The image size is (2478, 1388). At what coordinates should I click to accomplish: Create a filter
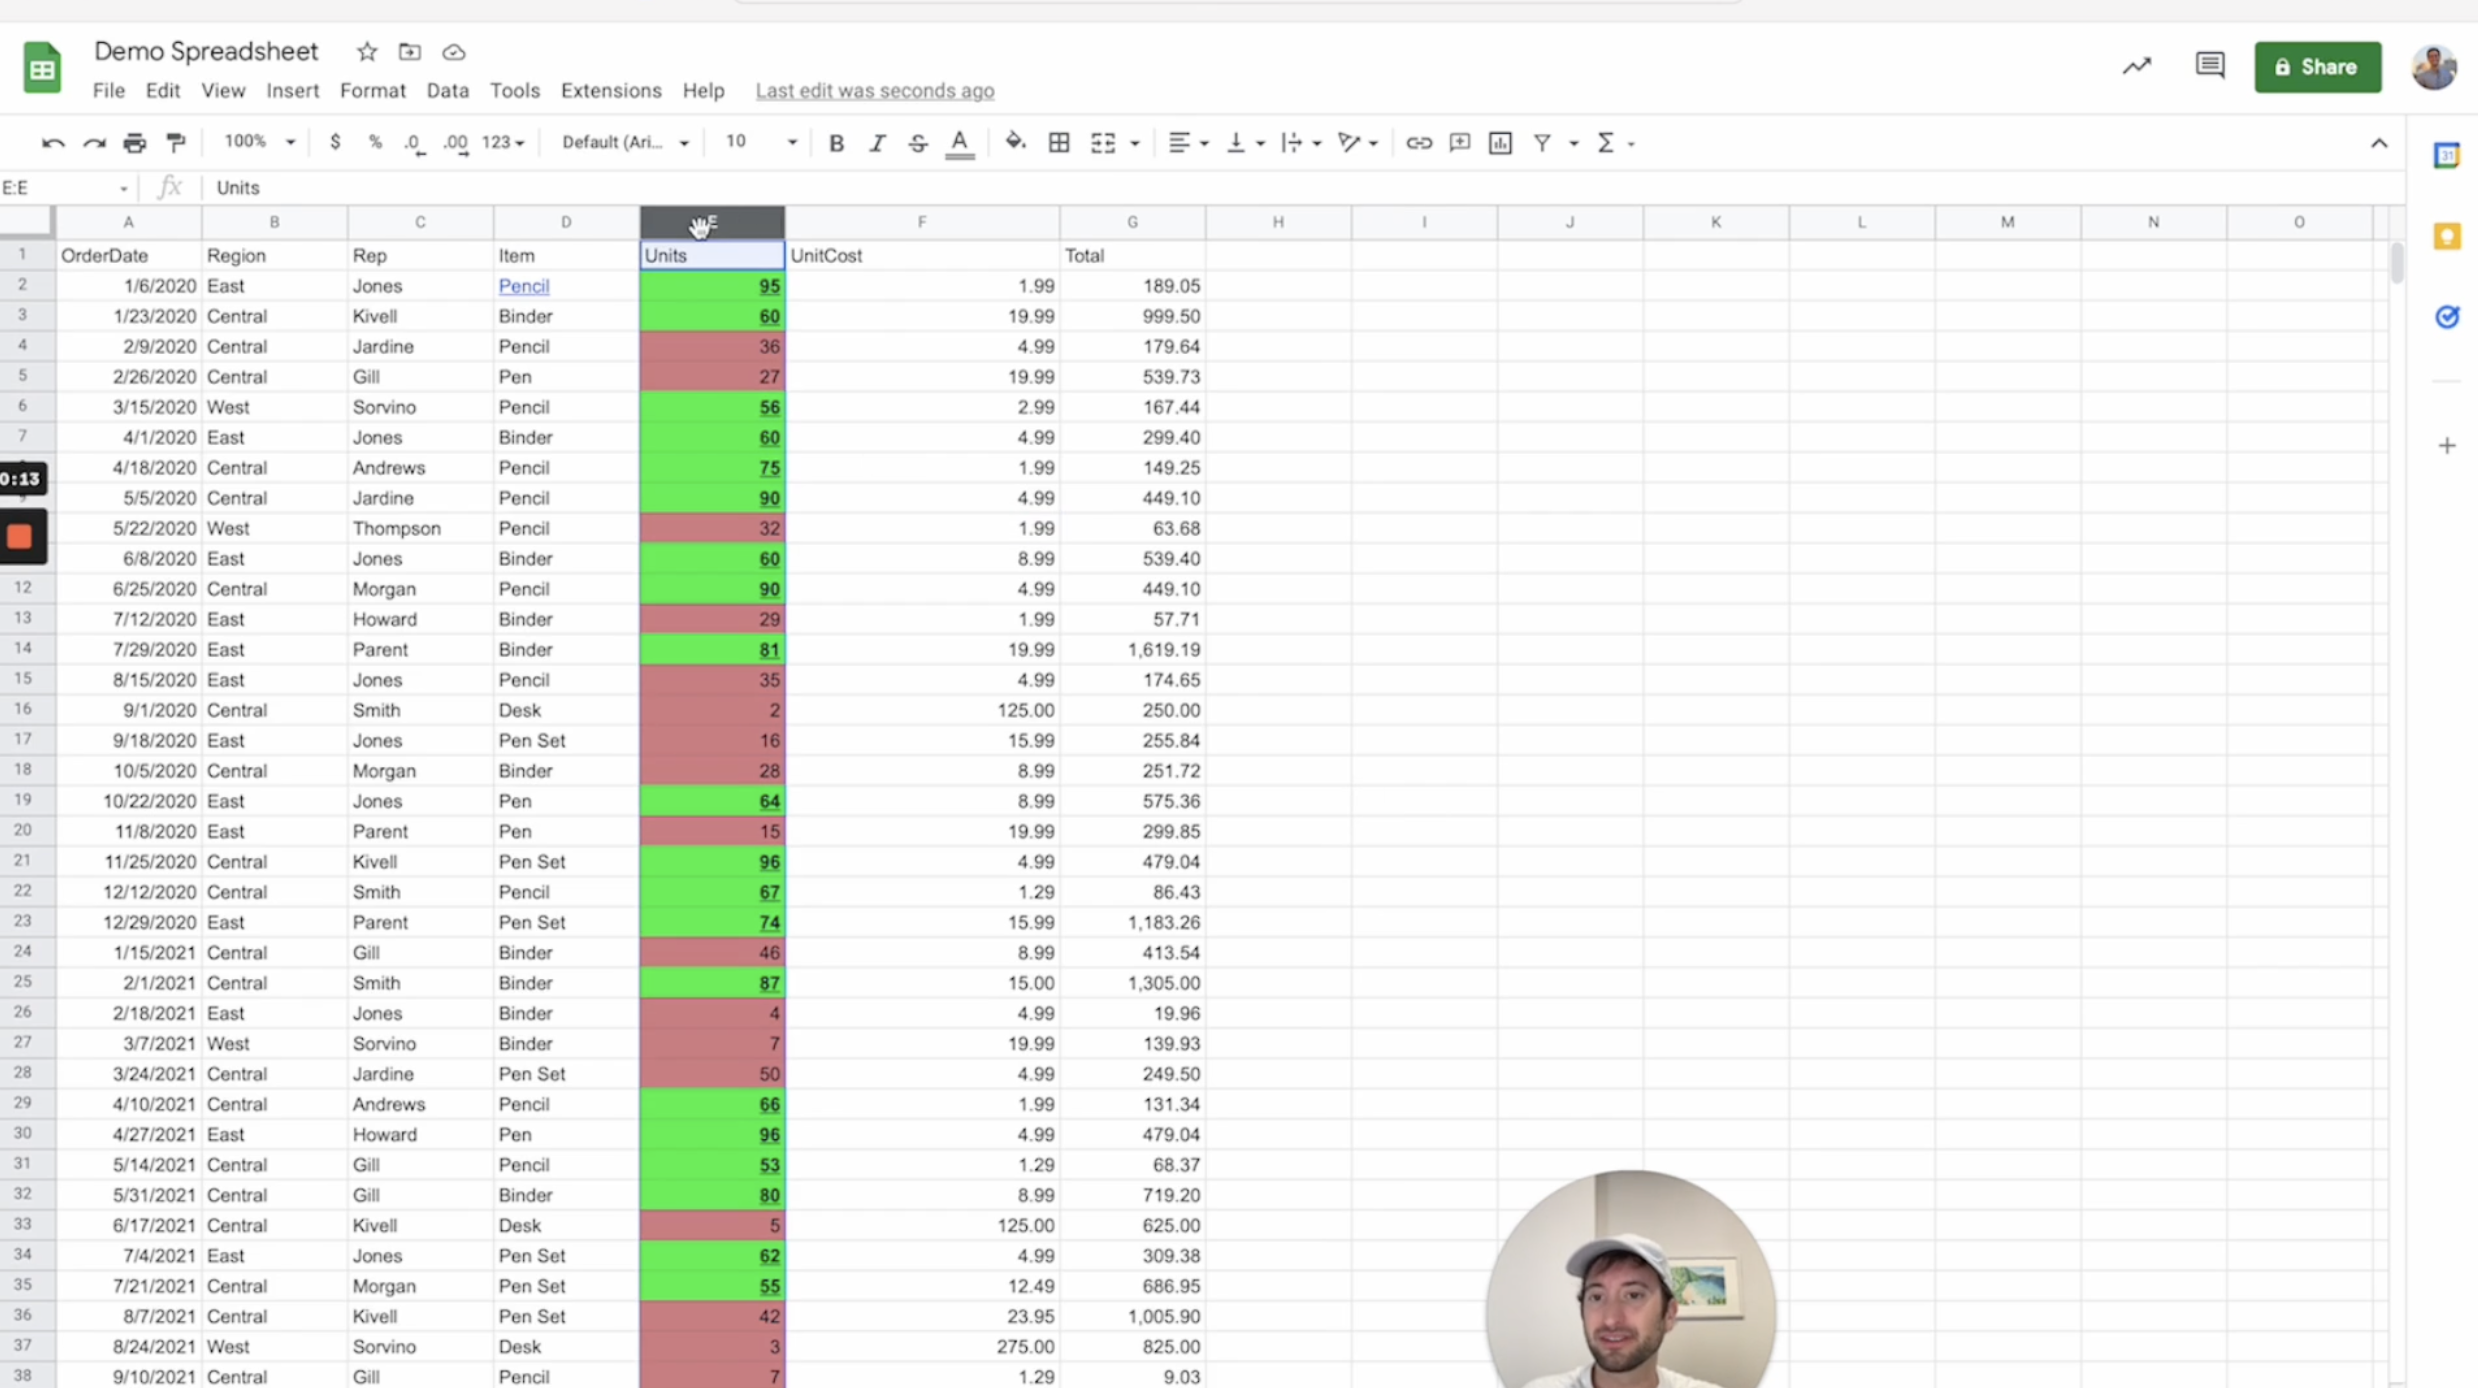coord(1542,142)
